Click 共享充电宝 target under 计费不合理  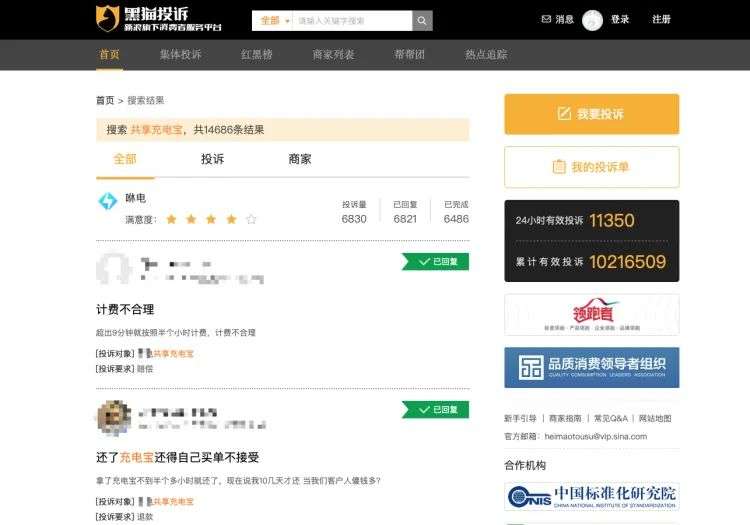click(x=173, y=354)
